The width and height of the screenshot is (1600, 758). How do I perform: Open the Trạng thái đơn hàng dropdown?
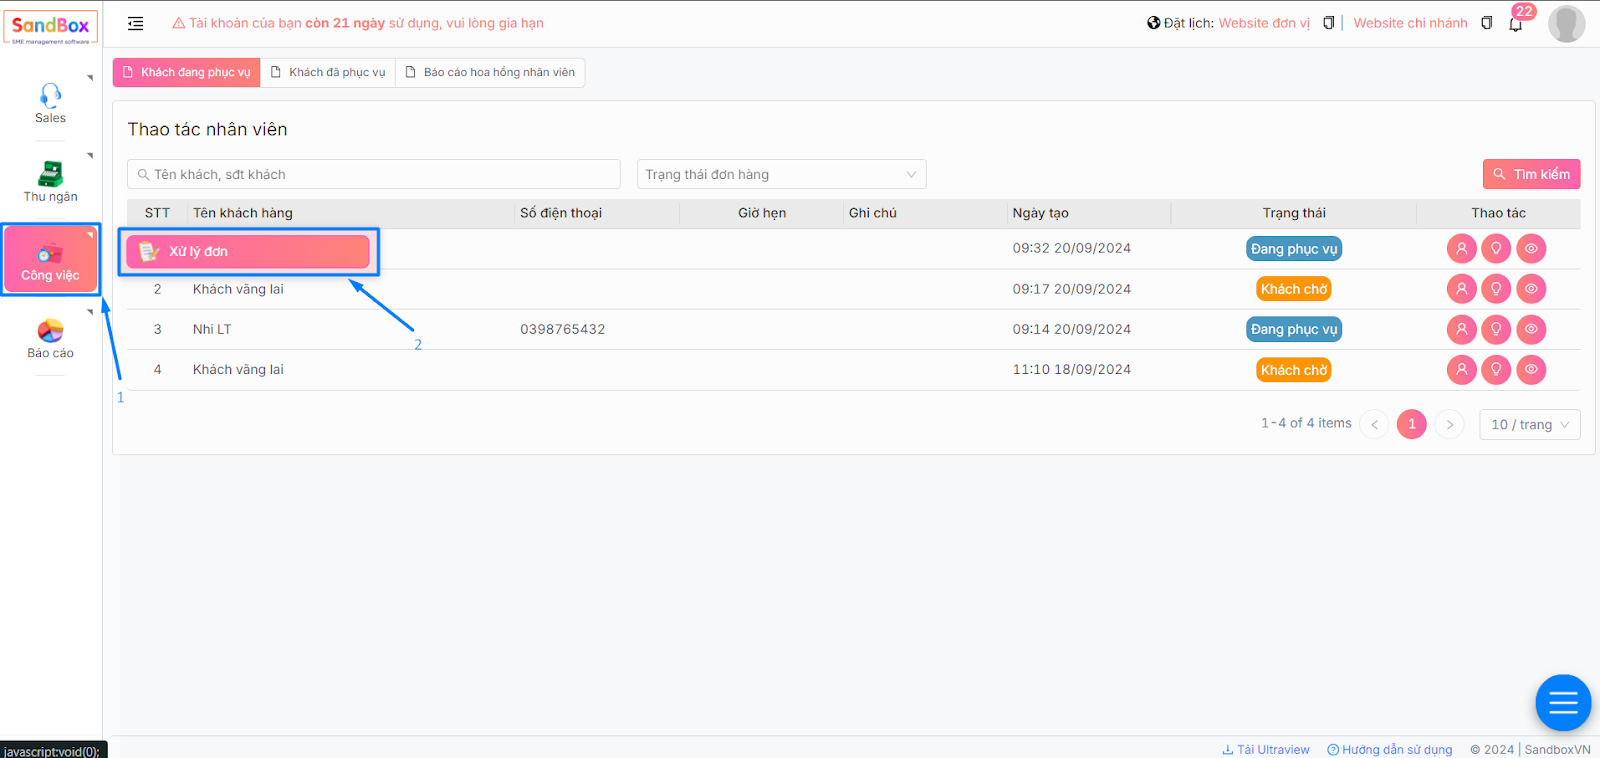coord(781,174)
